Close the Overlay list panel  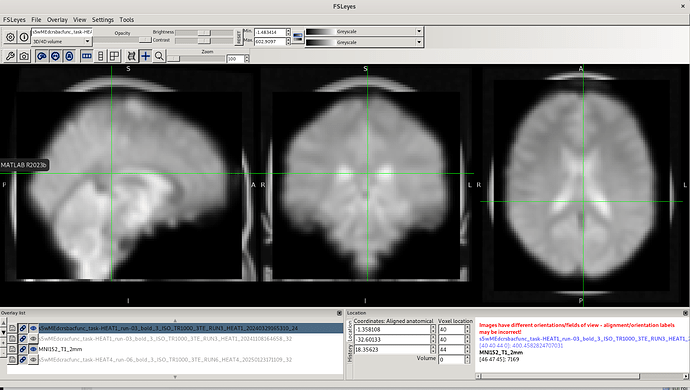tap(339, 313)
